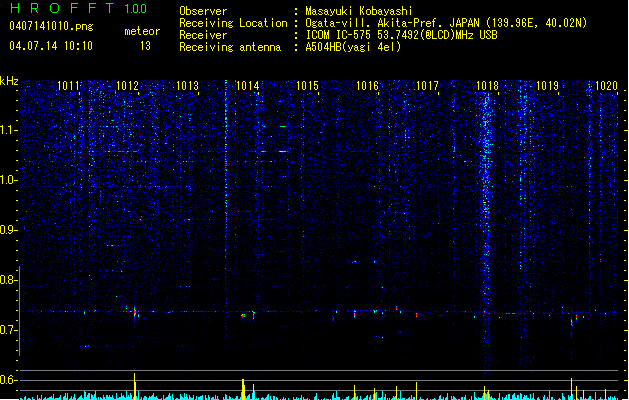Click time marker 1019
The height and width of the screenshot is (400, 629).
(x=548, y=86)
